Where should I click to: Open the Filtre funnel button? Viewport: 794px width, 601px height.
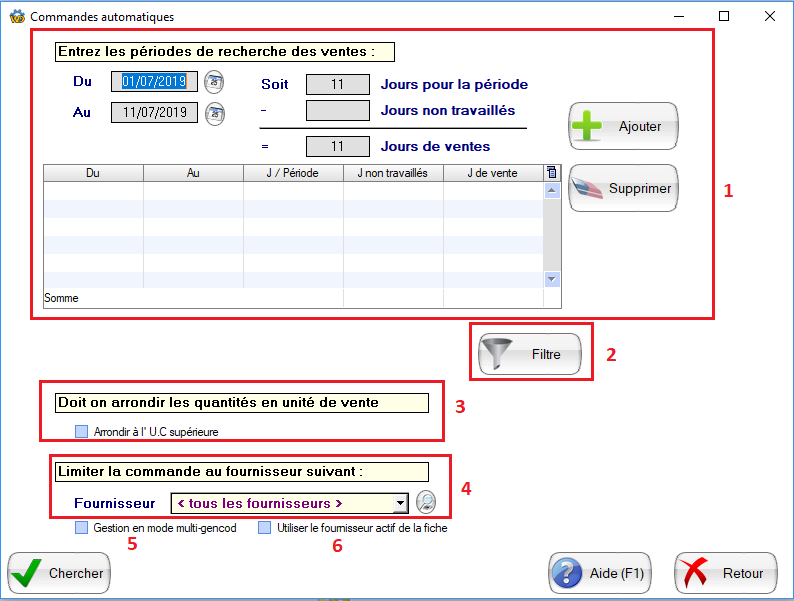click(x=530, y=354)
